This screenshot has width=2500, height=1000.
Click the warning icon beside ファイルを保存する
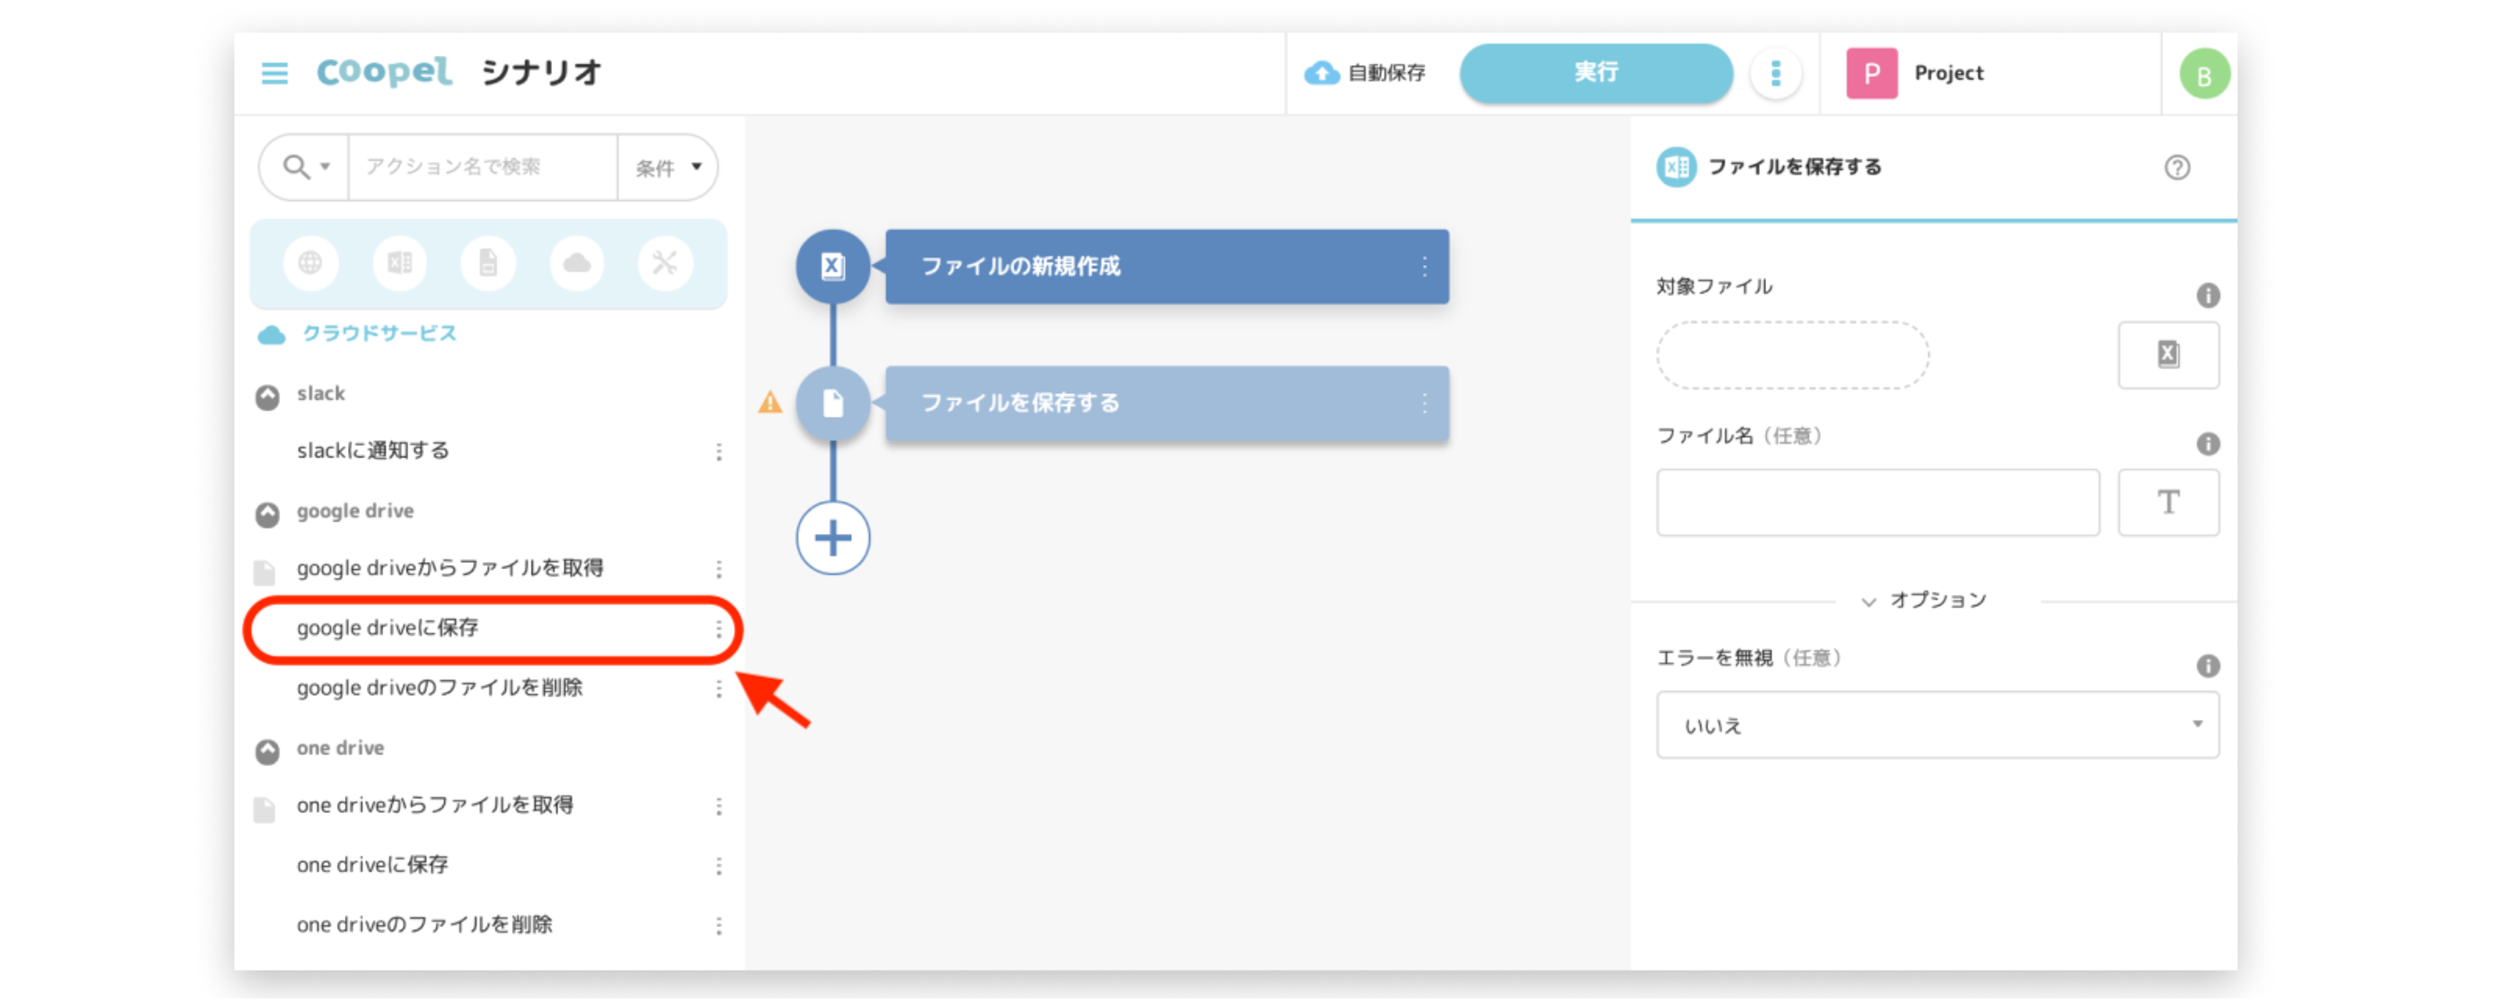point(770,402)
